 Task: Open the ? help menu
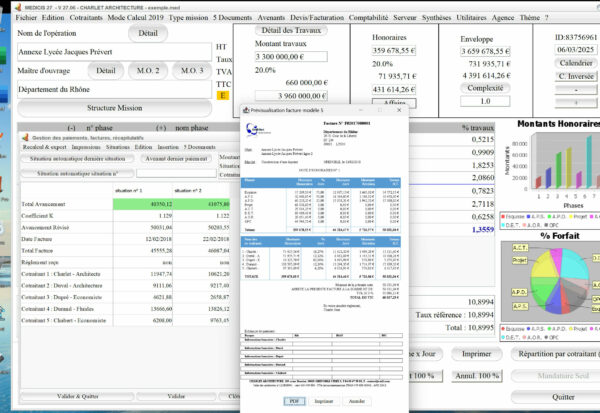546,18
